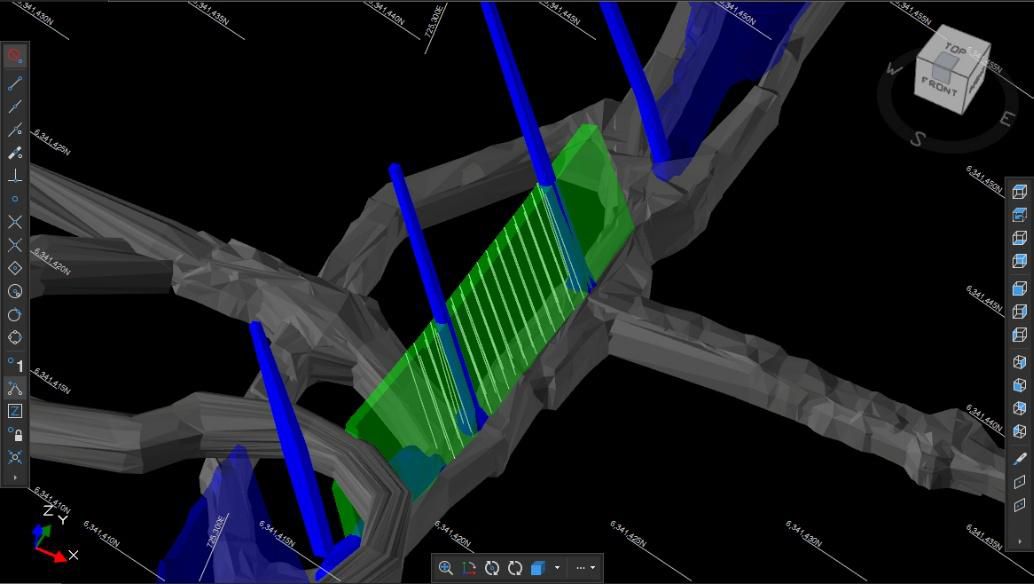Select the first wireframe cube view icon
Screen dimensions: 1036x584
point(1019,192)
